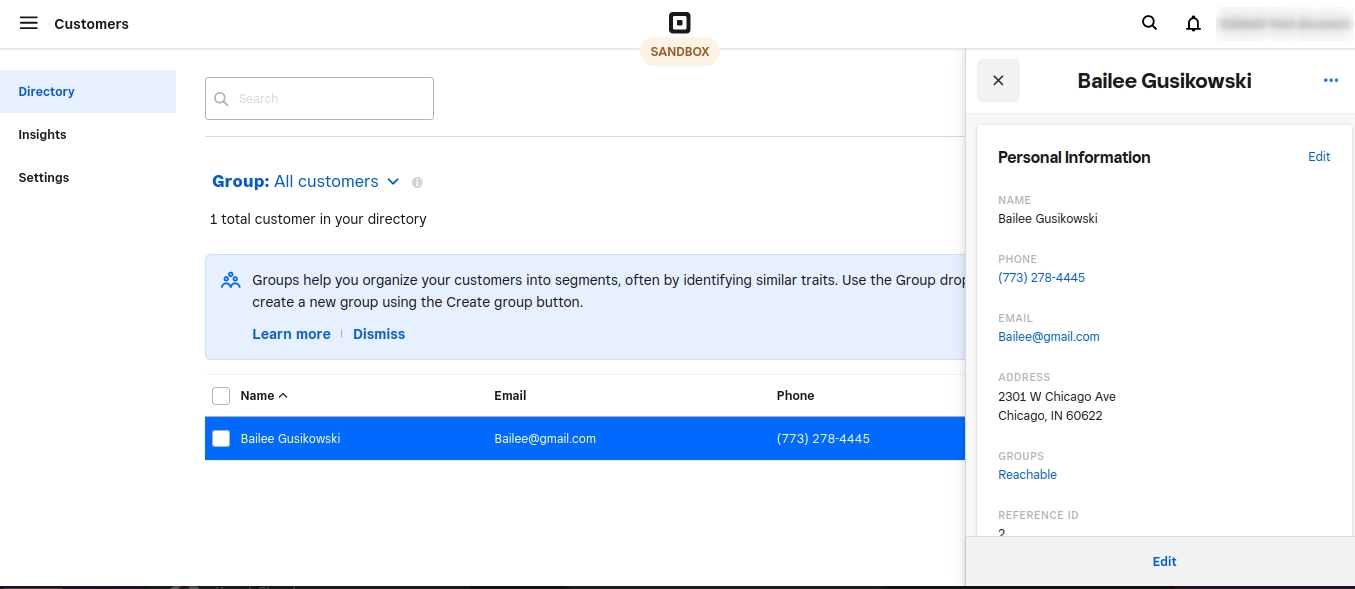Close the Bailee Gusikowski panel
Viewport: 1355px width, 589px height.
pos(998,81)
